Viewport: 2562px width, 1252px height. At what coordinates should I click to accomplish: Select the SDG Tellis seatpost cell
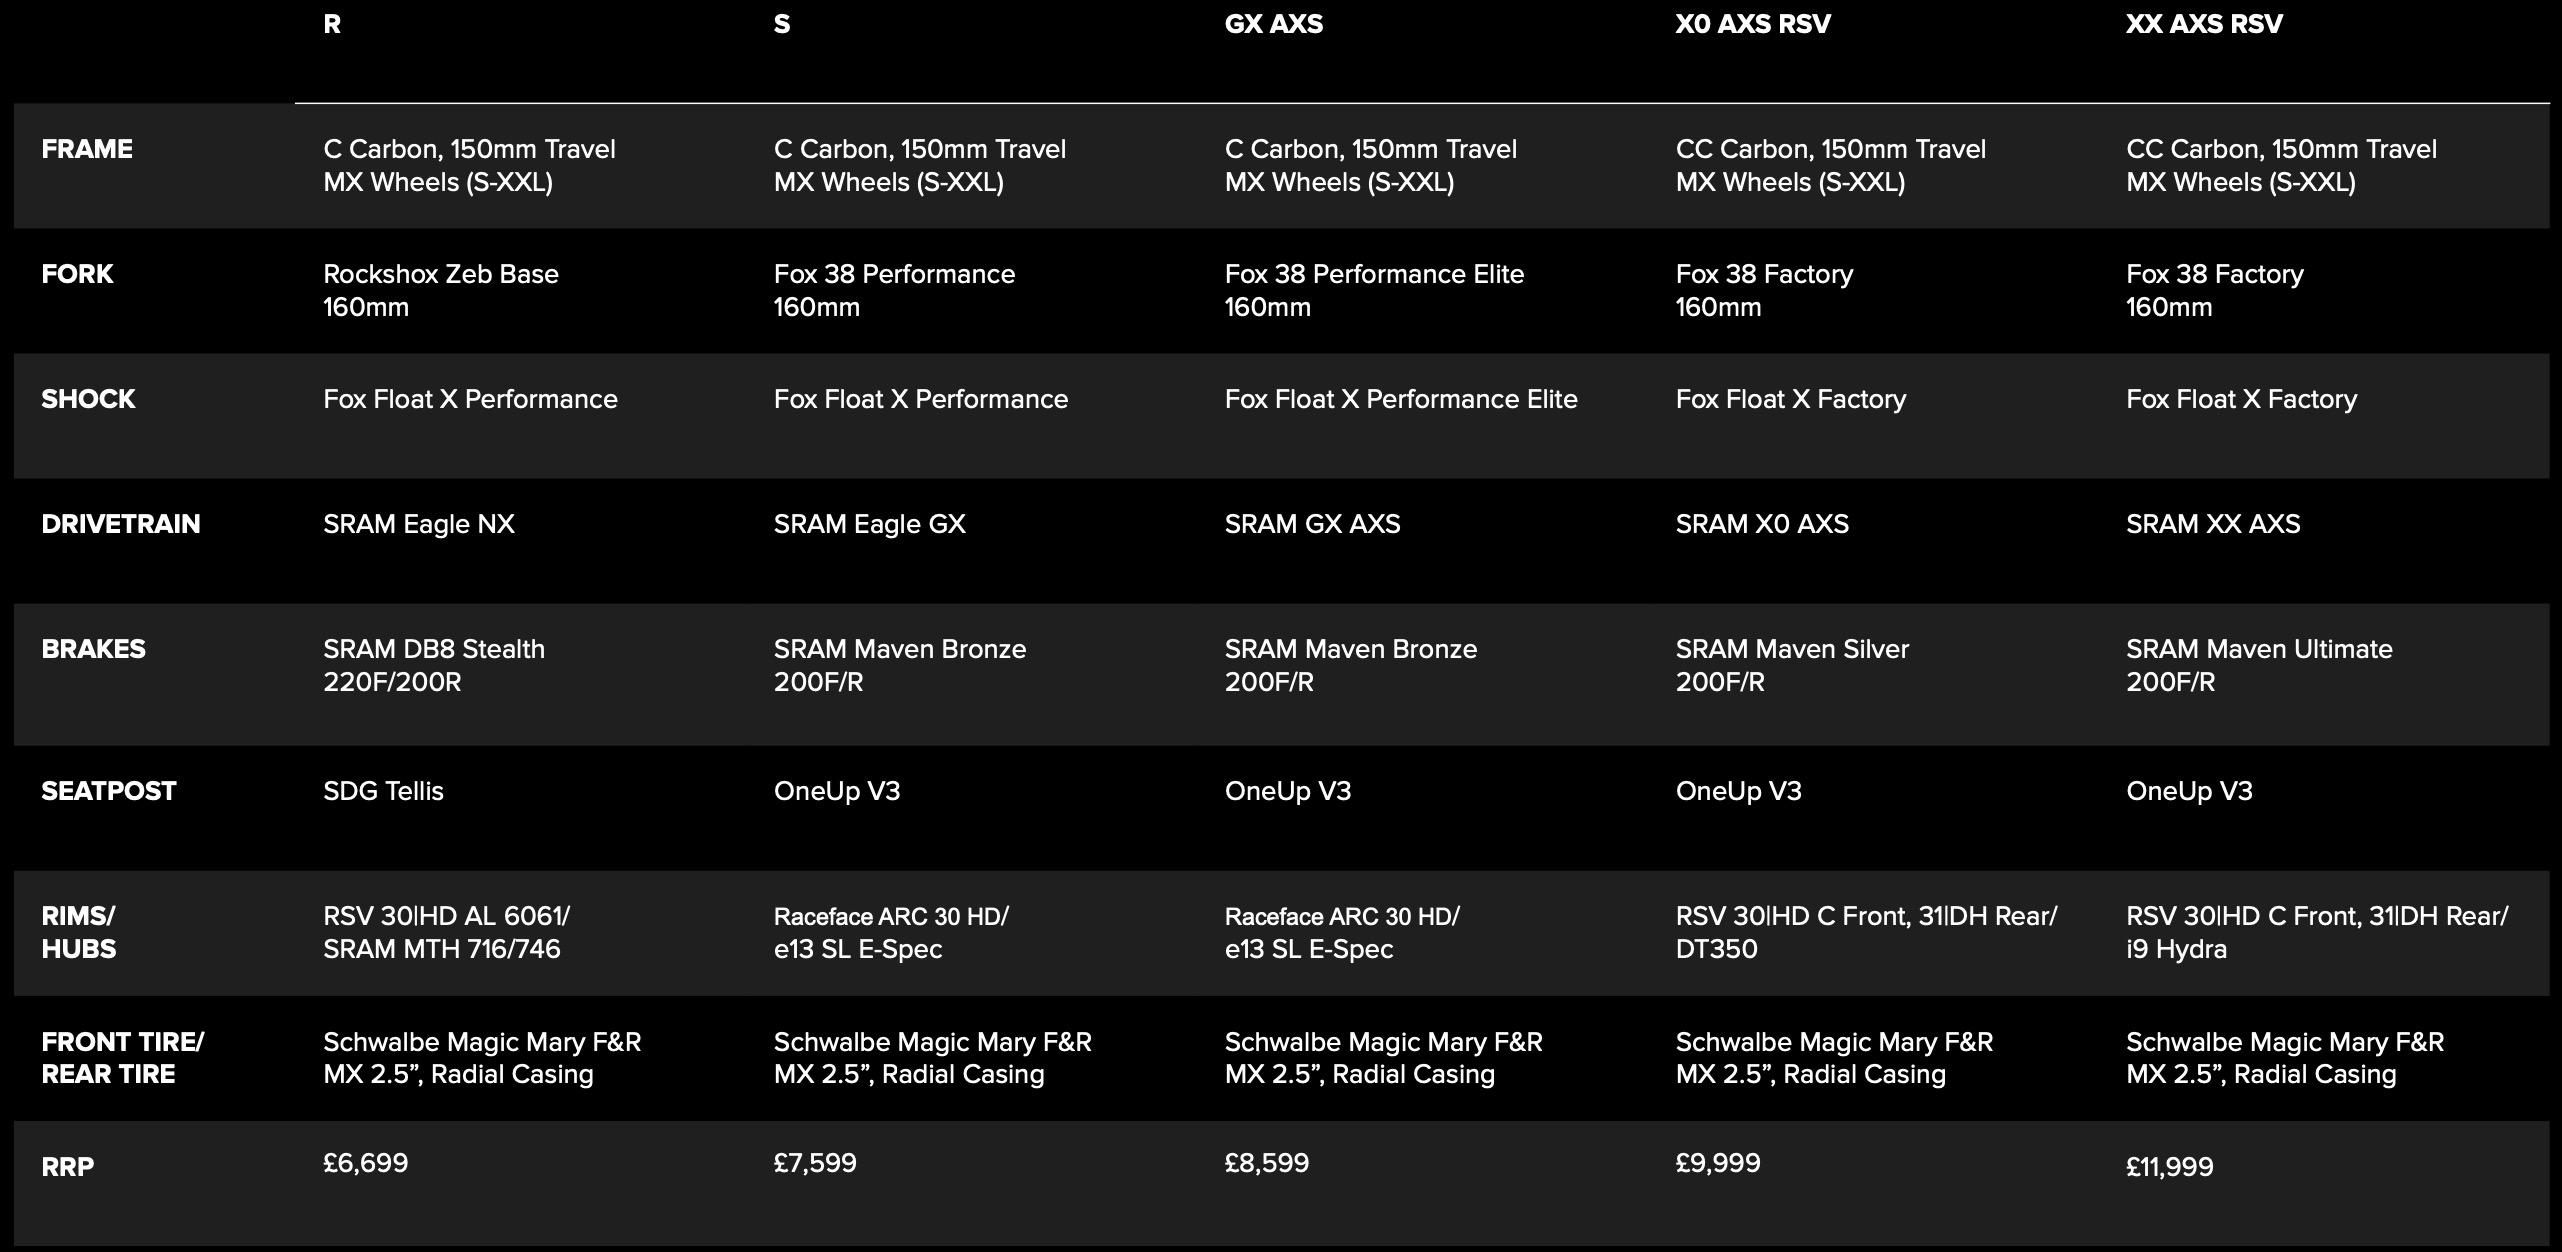click(x=383, y=791)
